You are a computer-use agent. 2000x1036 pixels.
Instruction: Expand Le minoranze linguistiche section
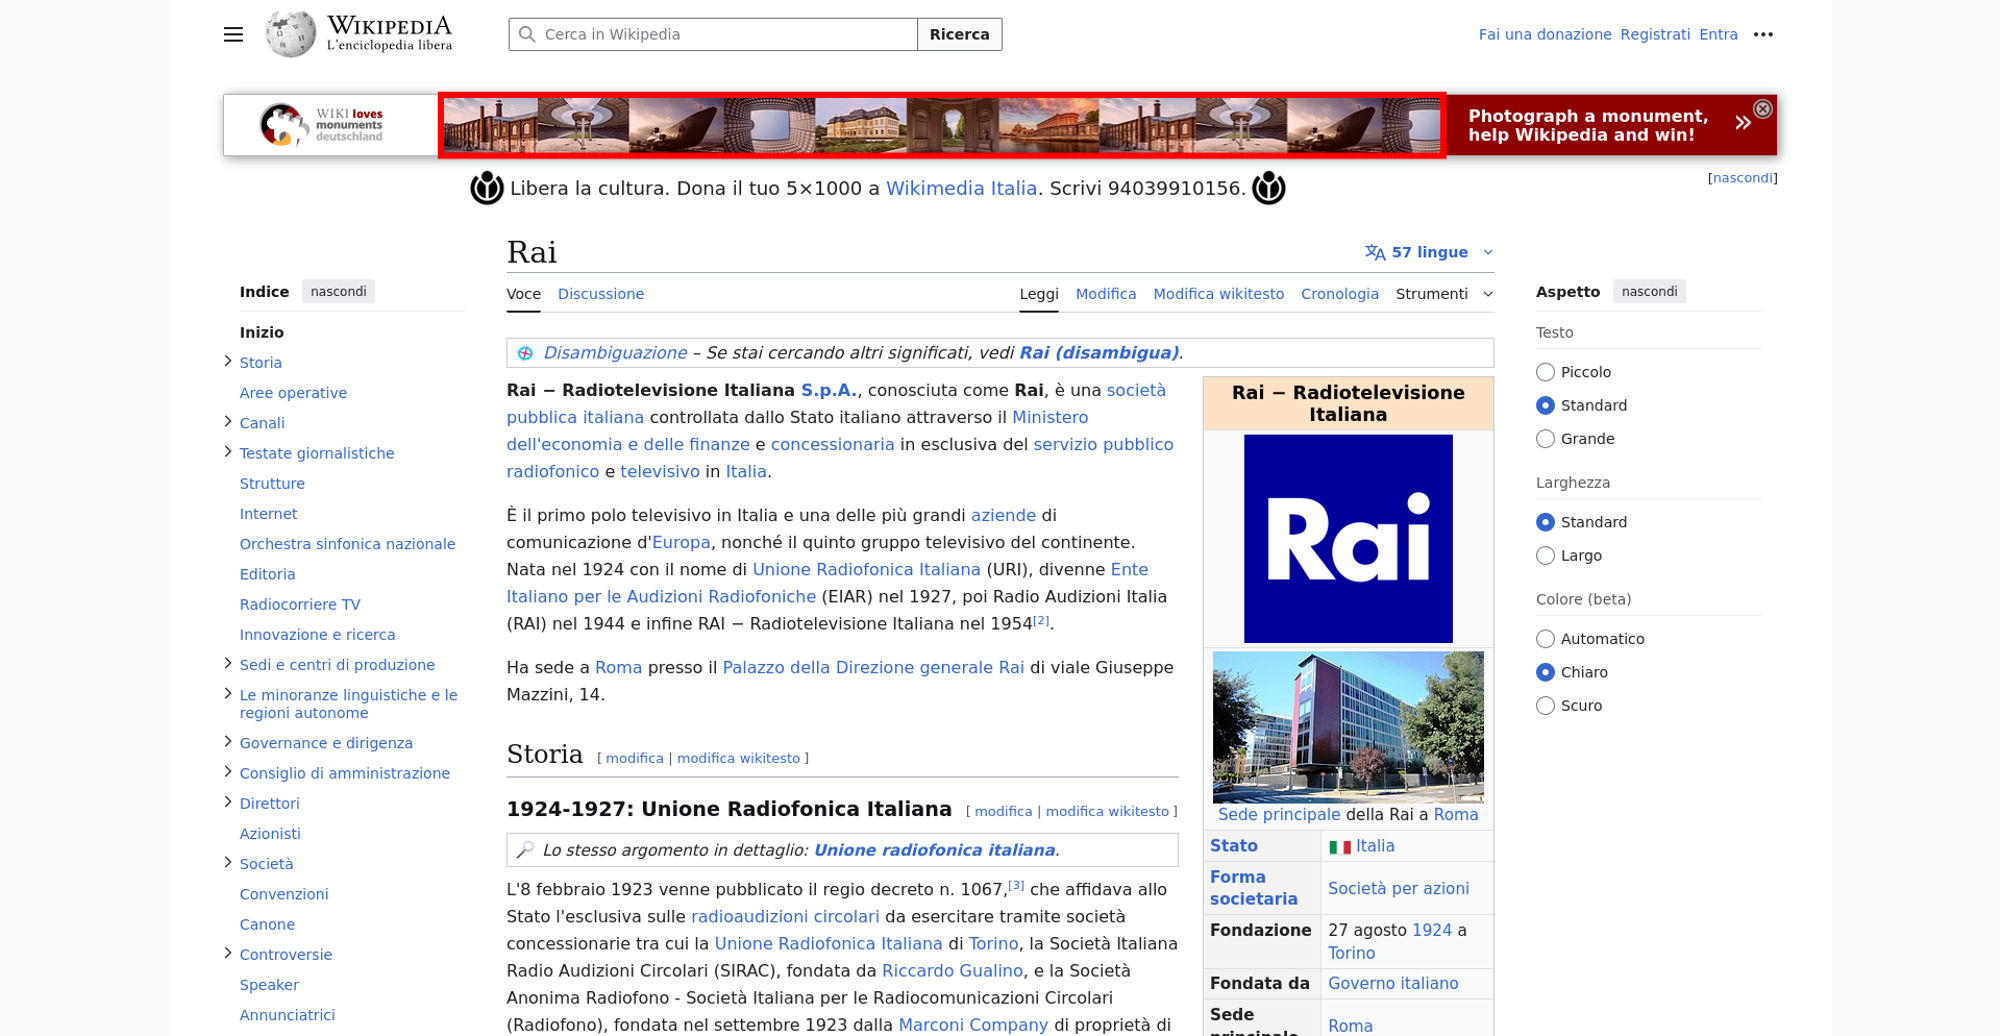click(228, 693)
